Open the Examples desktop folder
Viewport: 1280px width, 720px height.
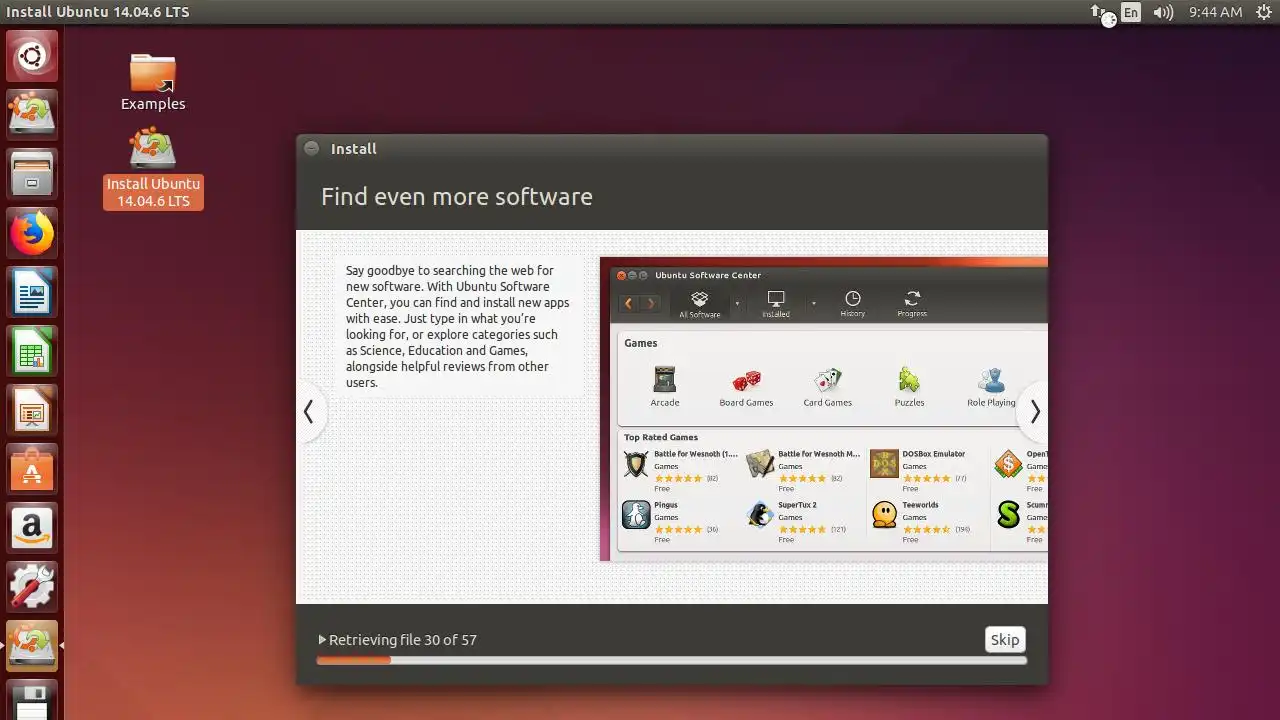(x=153, y=82)
